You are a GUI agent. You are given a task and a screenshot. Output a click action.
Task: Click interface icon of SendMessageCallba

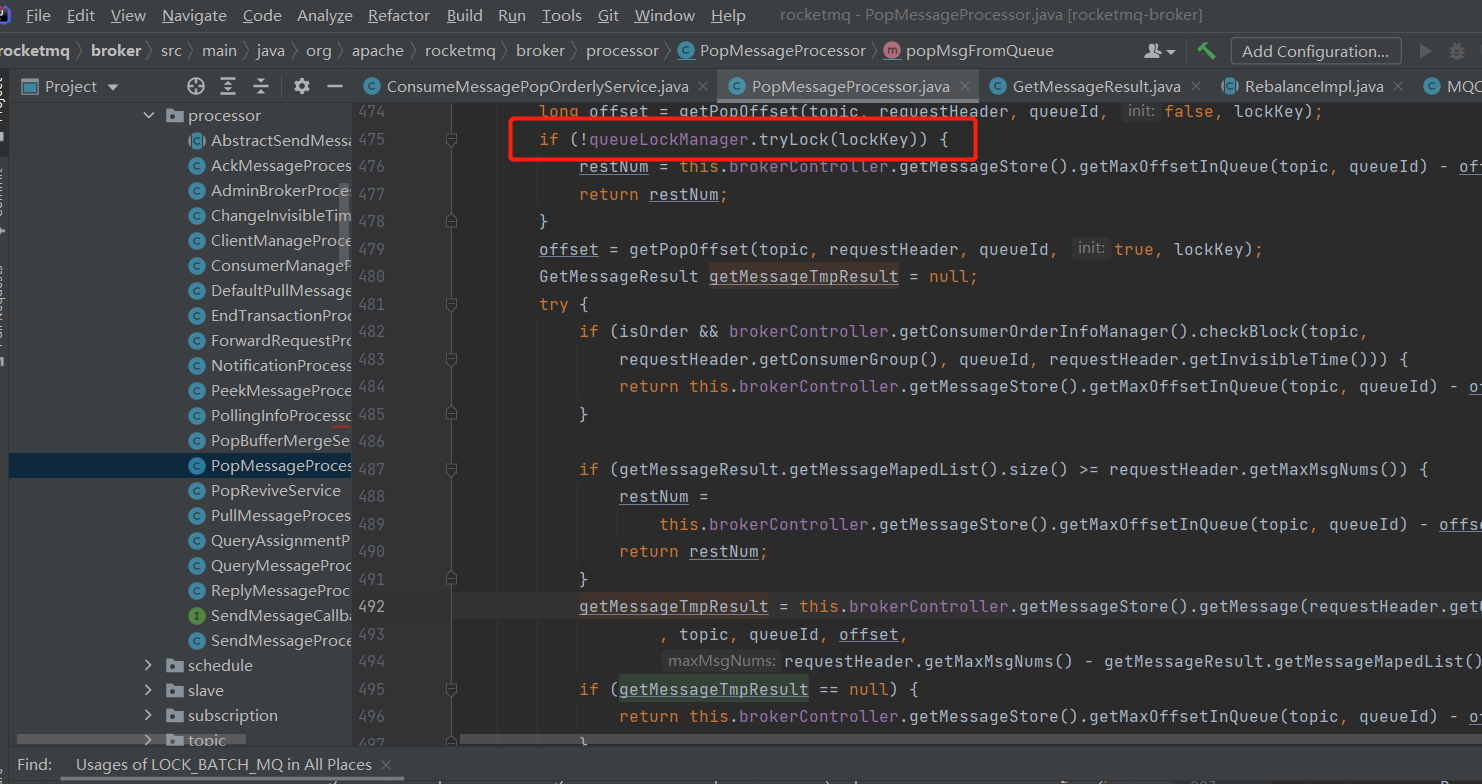pos(197,616)
